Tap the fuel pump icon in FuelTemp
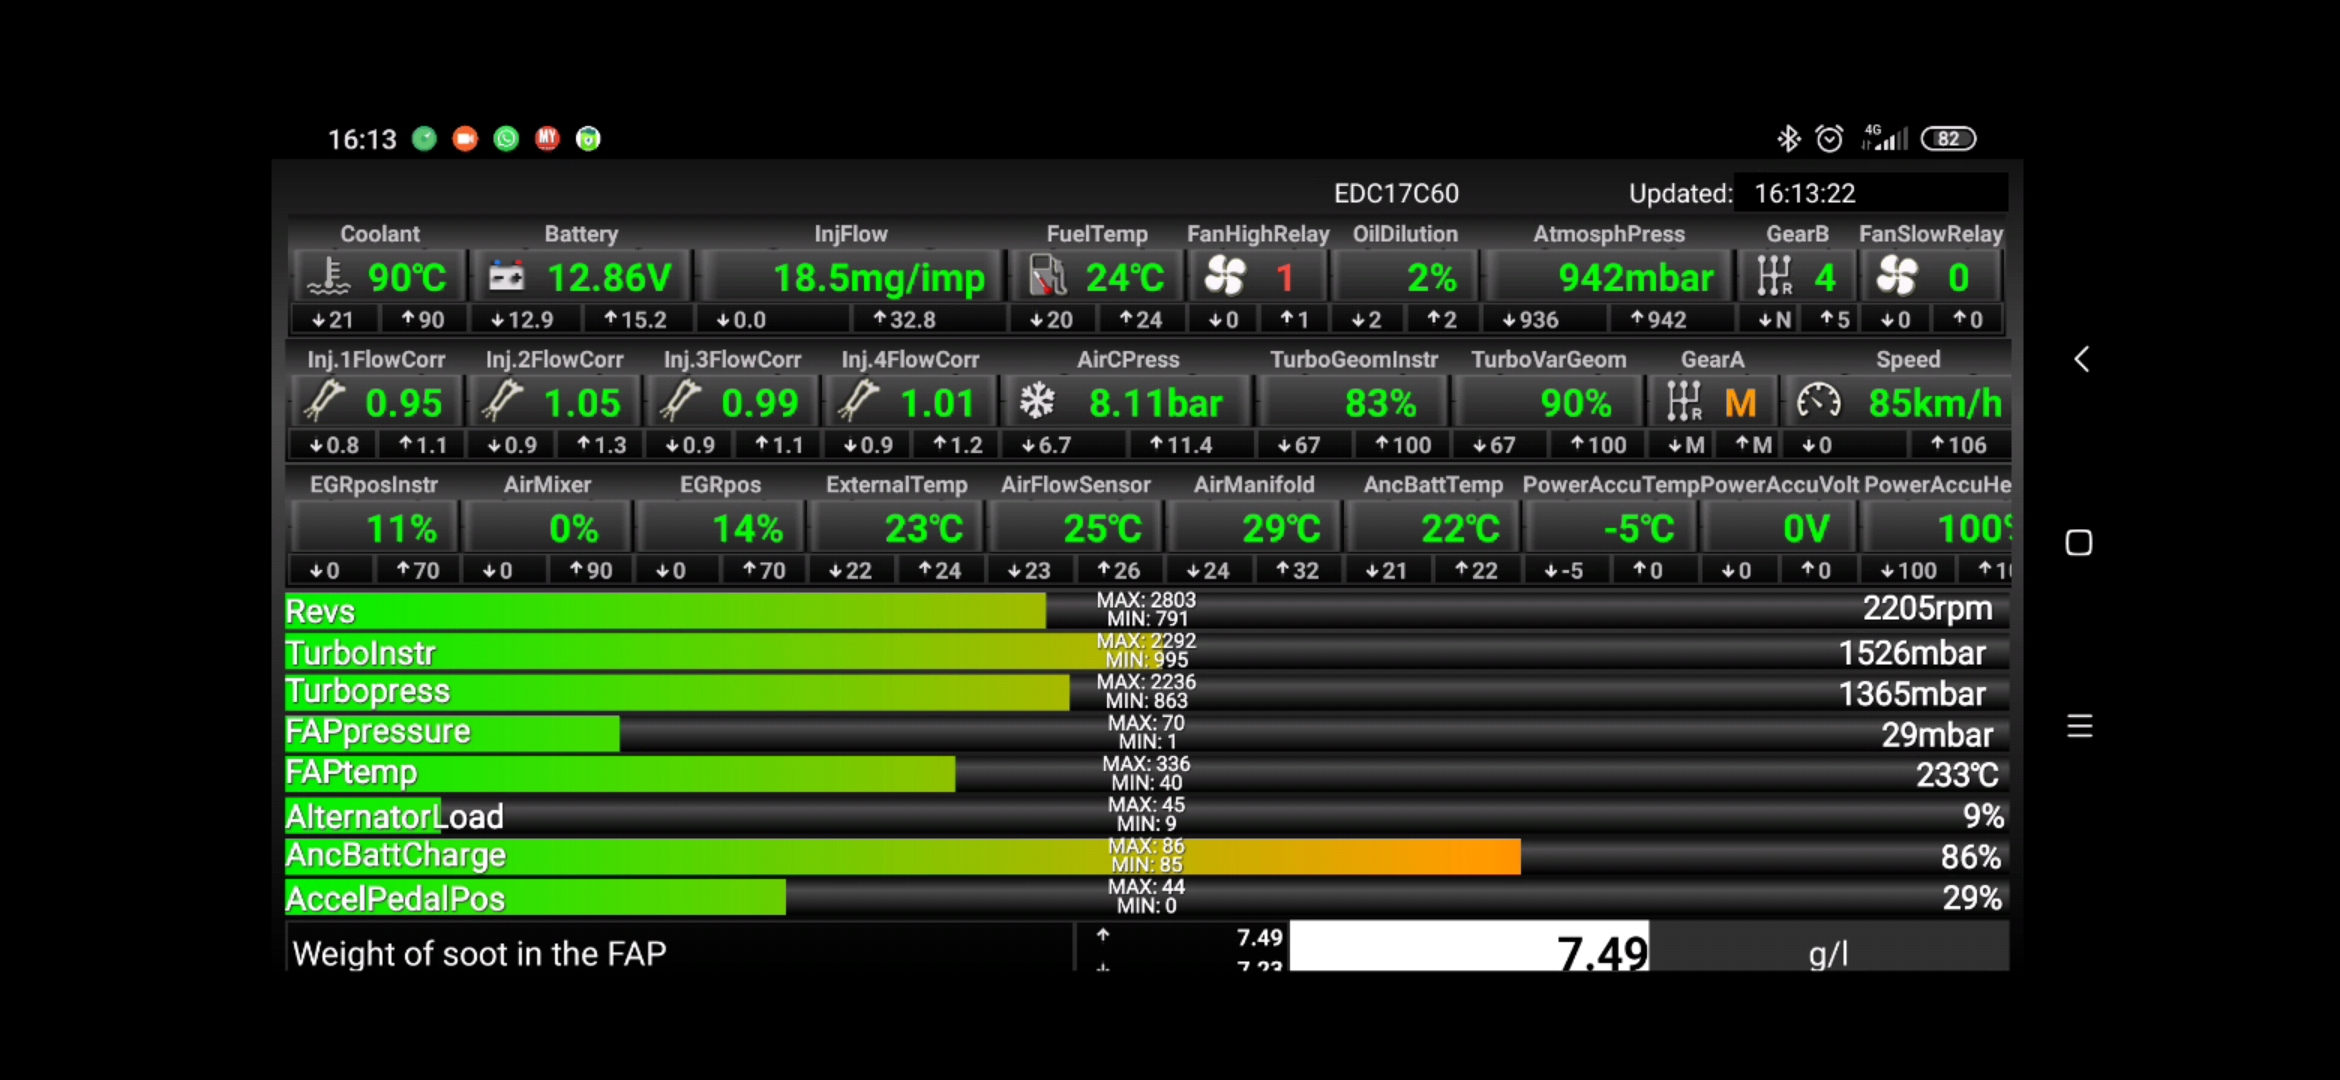2340x1080 pixels. click(x=1047, y=277)
